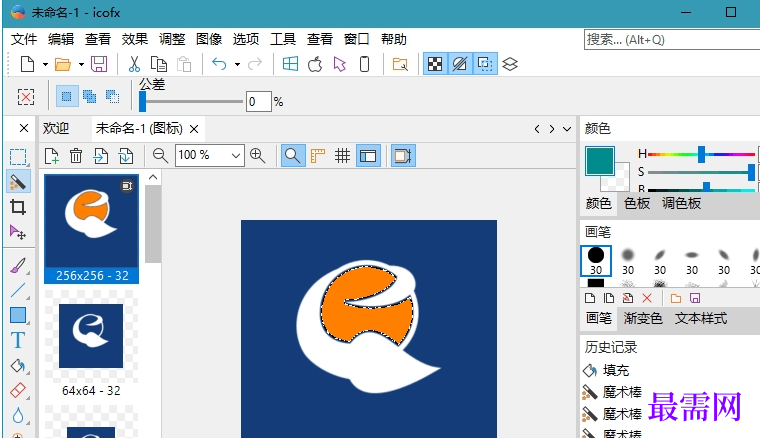
Task: Open the layers stack icon
Action: (x=510, y=64)
